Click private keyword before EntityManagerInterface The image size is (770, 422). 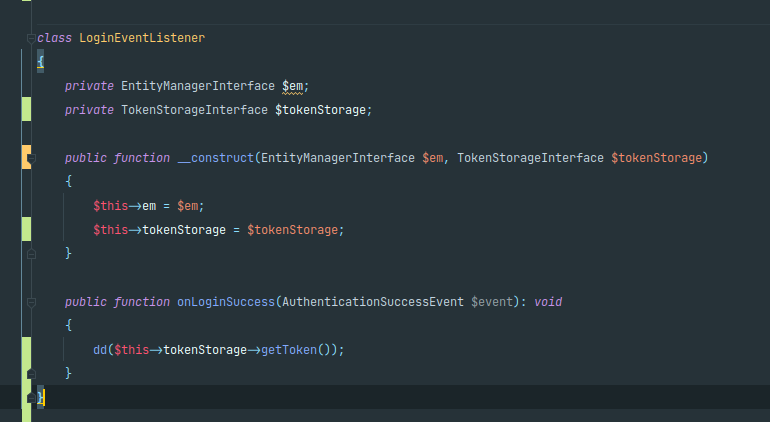click(89, 86)
